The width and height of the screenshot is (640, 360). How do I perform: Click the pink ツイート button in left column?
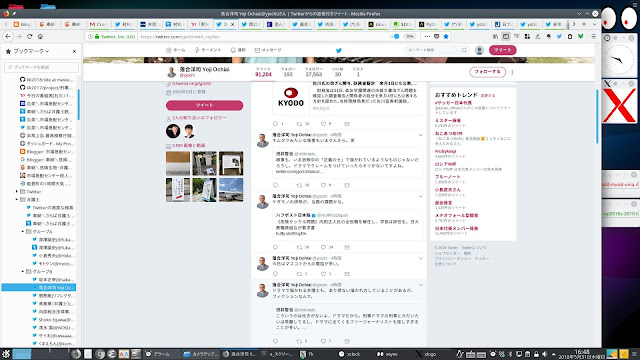[204, 105]
